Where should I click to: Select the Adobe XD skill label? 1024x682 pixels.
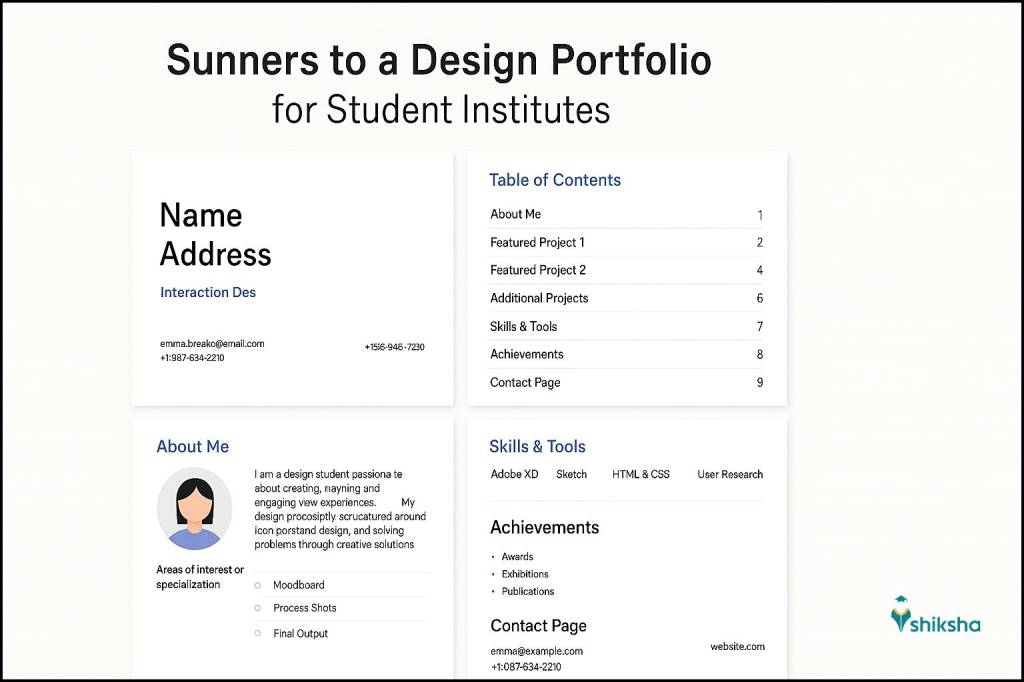tap(514, 474)
